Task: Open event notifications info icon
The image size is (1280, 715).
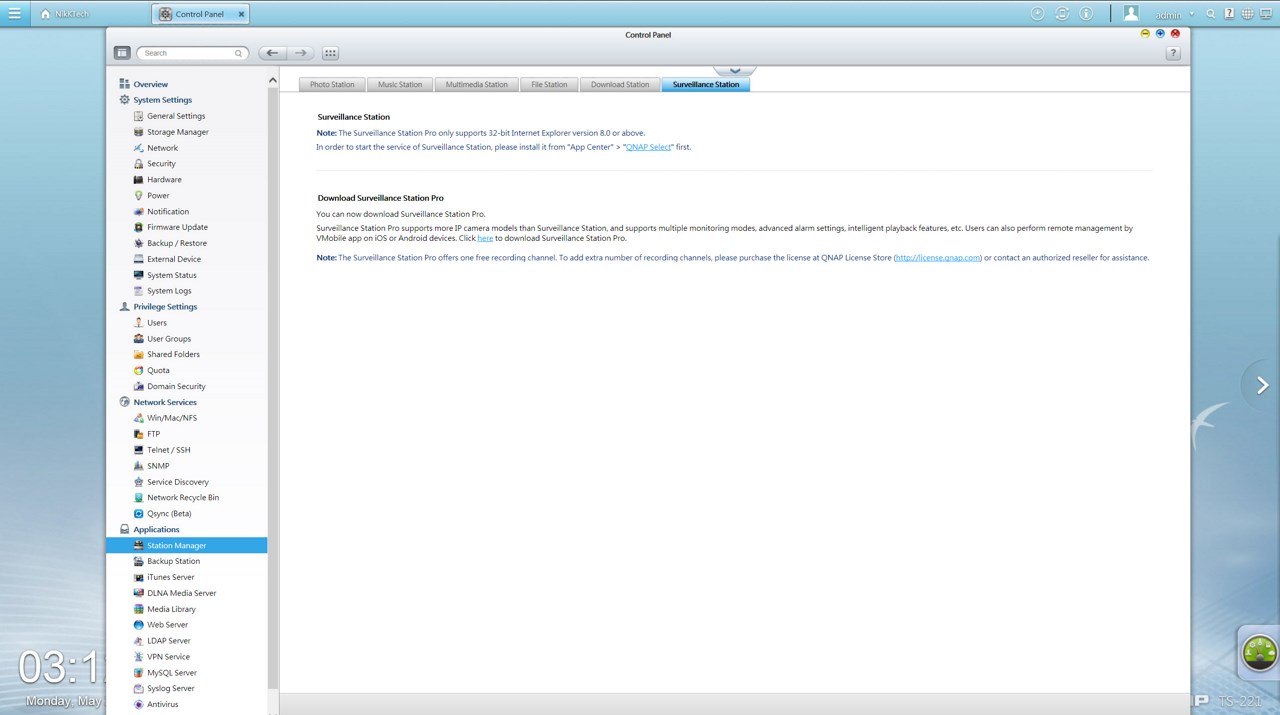Action: click(1087, 14)
